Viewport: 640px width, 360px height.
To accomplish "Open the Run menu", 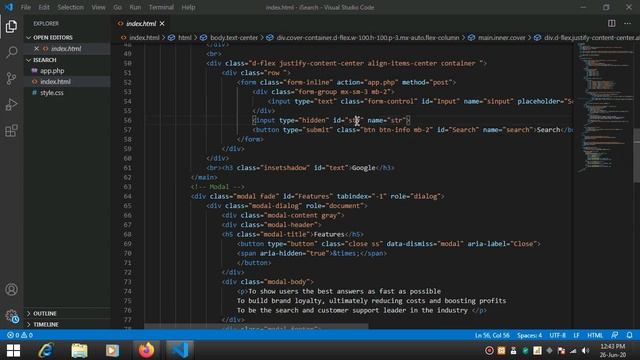I will pos(135,7).
